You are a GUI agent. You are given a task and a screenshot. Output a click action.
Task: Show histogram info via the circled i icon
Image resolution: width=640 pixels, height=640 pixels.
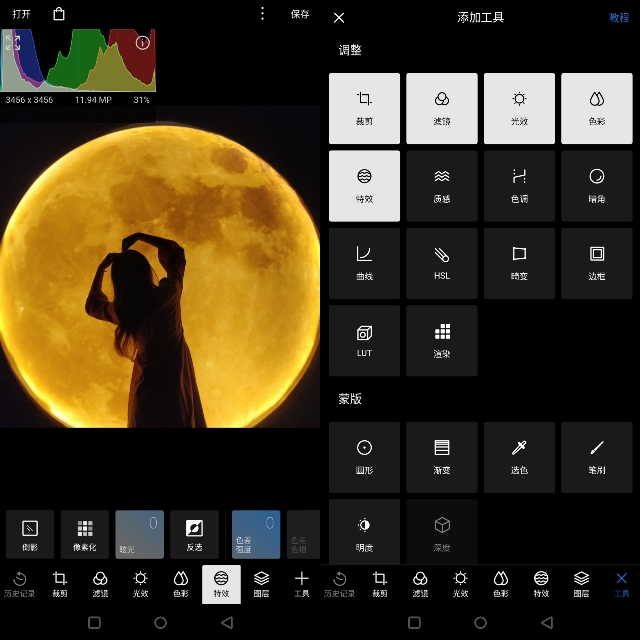(142, 43)
